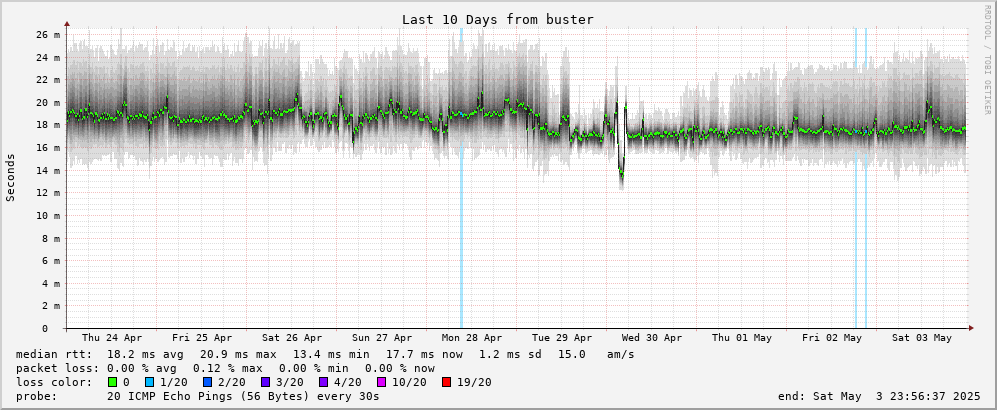
Task: Click the 'Tue 29 Apr' date label
Action: coord(562,338)
